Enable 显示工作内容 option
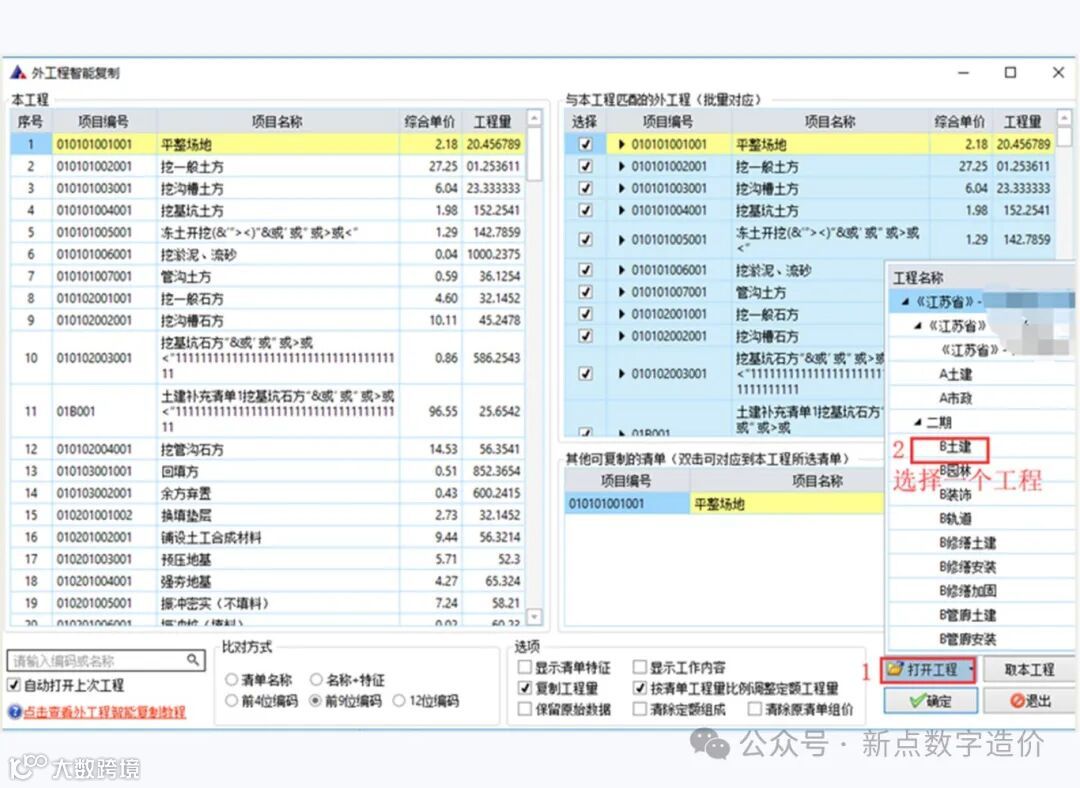 coord(639,667)
